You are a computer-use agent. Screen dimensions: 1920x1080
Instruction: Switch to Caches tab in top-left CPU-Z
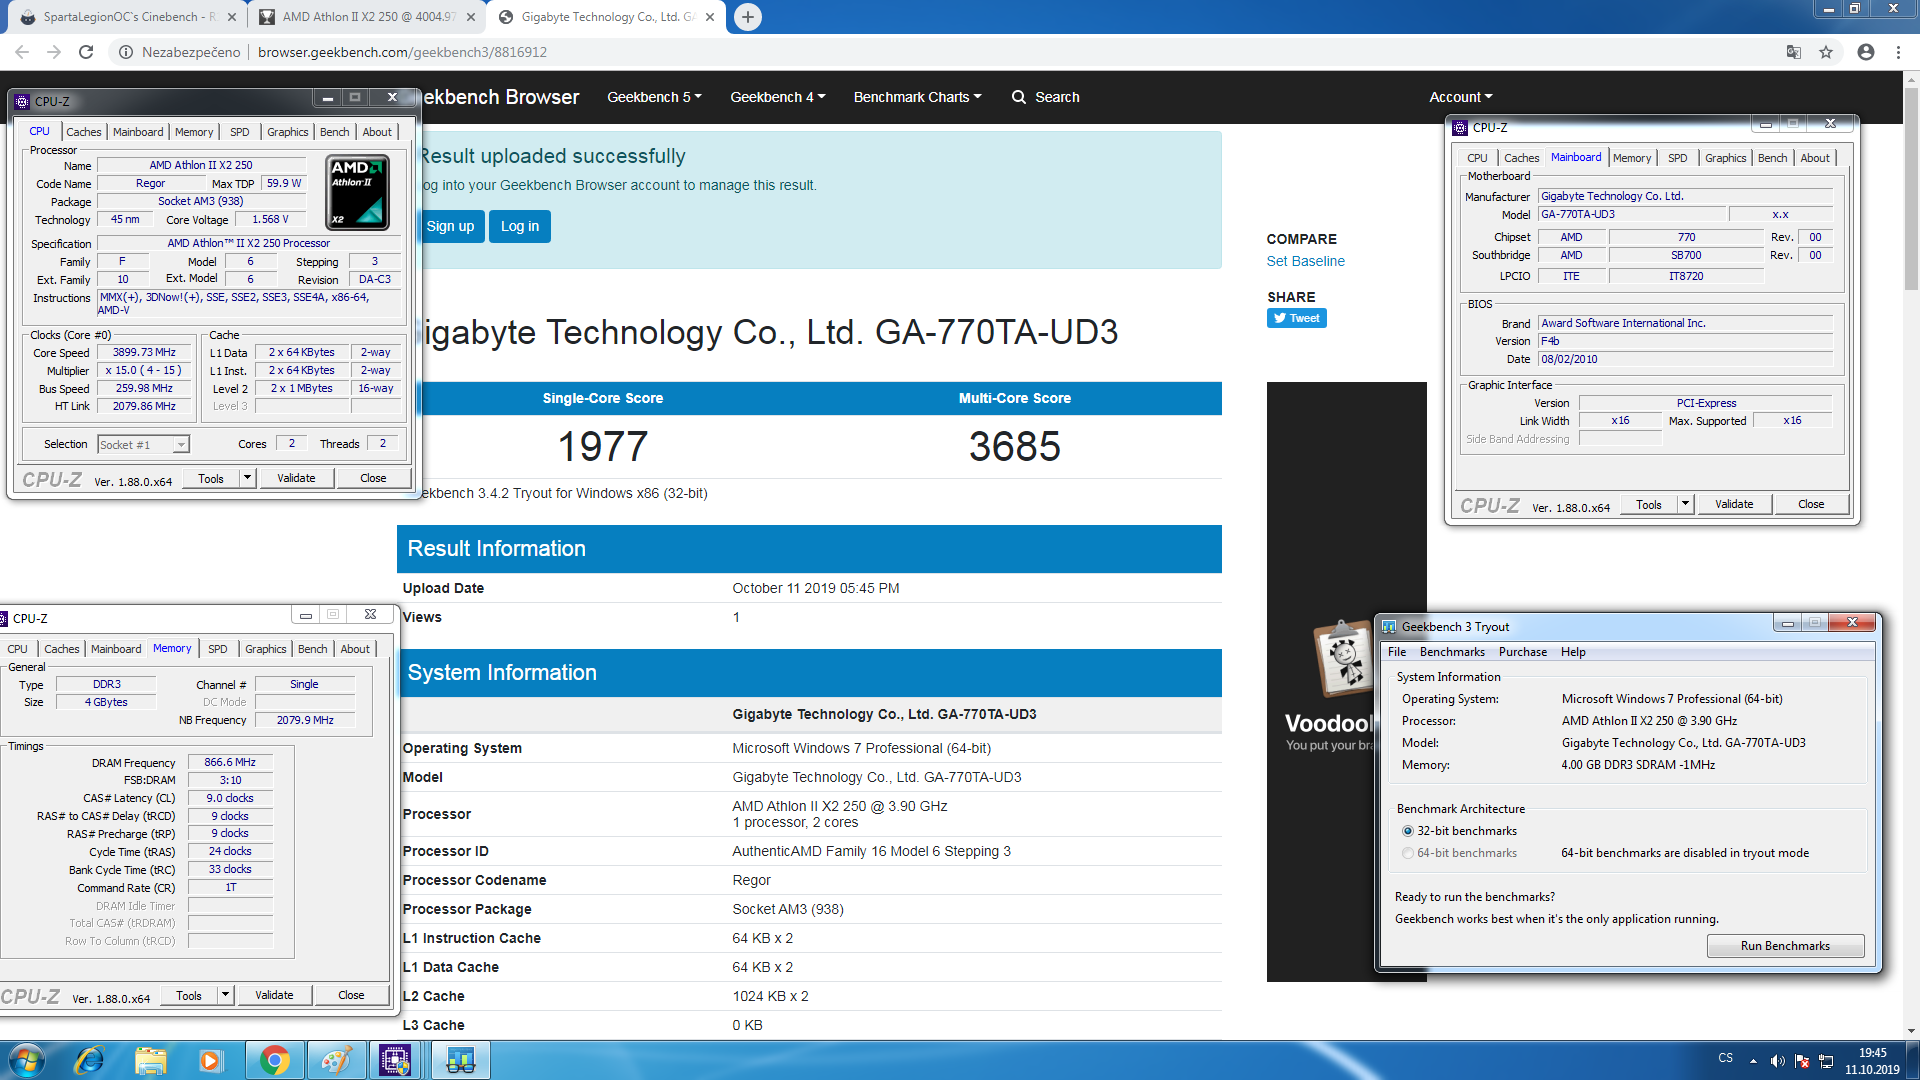pos(84,132)
